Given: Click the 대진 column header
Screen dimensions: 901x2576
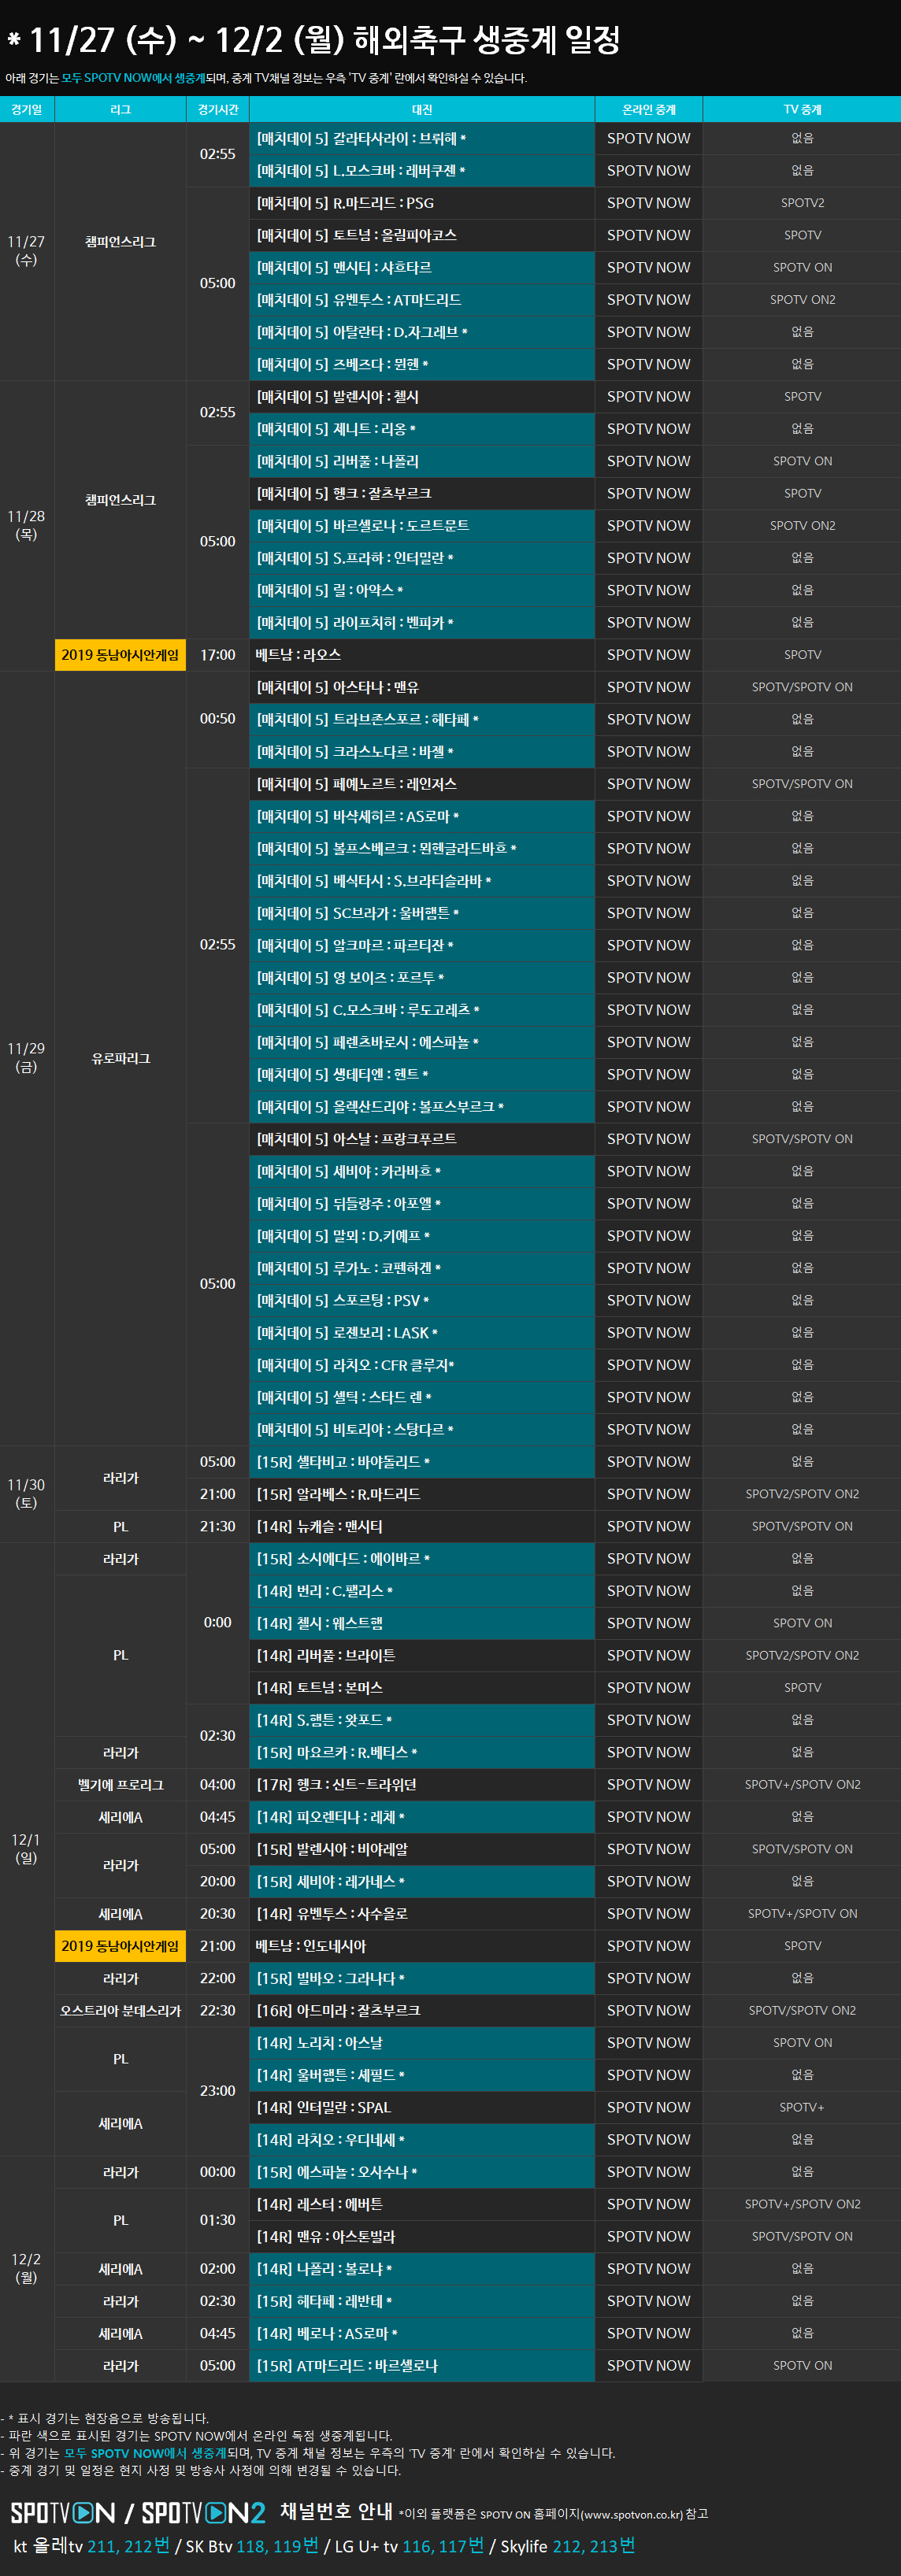Looking at the screenshot, I should pos(422,109).
